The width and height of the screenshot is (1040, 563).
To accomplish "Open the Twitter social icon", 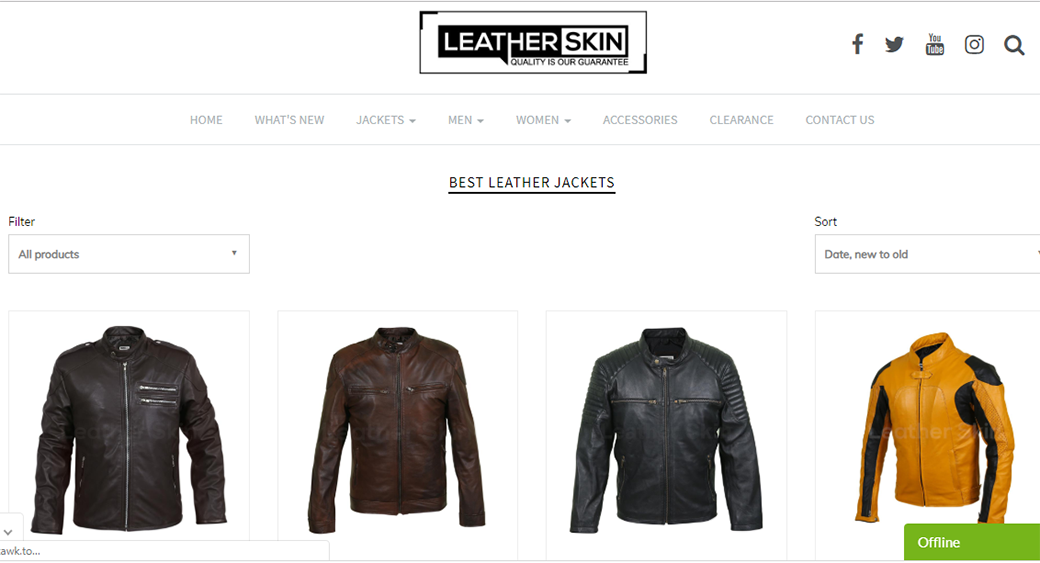I will [894, 44].
